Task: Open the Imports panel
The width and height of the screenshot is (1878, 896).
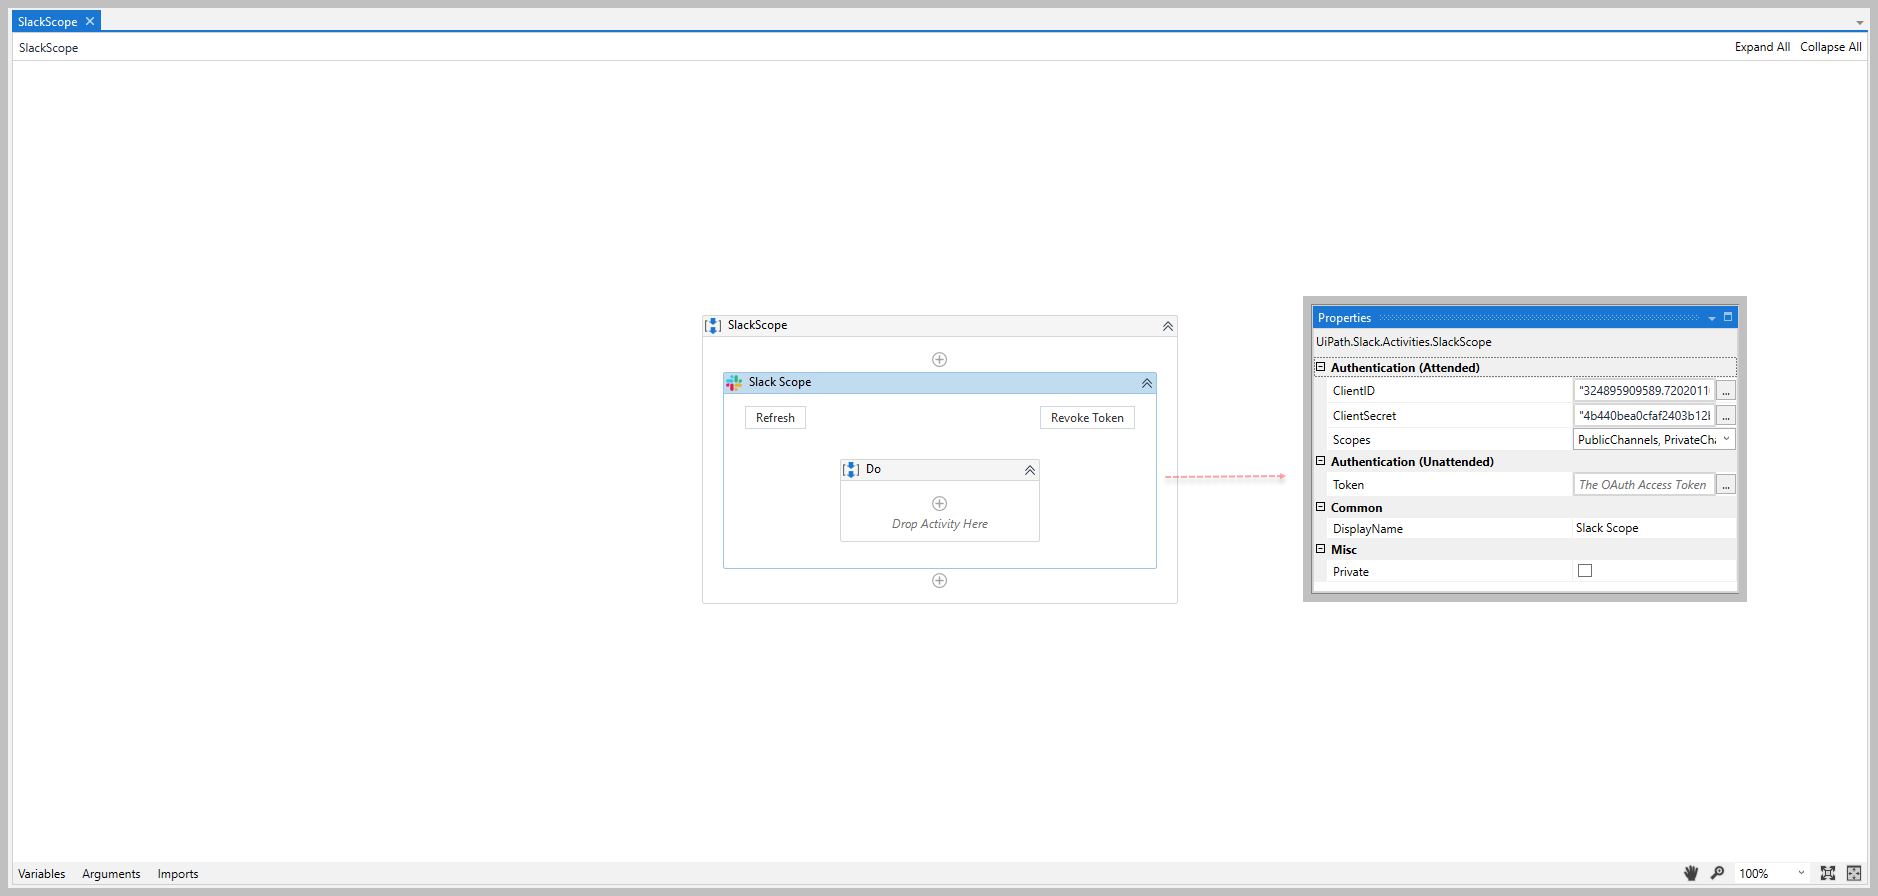Action: coord(178,873)
